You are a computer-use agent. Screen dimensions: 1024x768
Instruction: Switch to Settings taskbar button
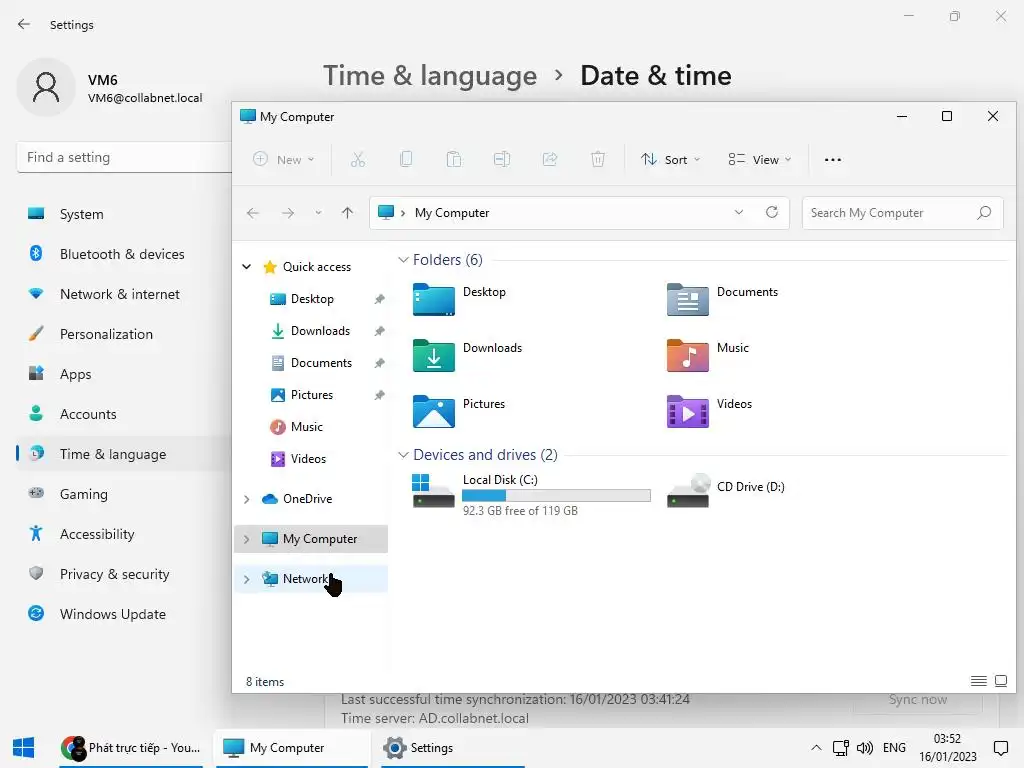(453, 748)
